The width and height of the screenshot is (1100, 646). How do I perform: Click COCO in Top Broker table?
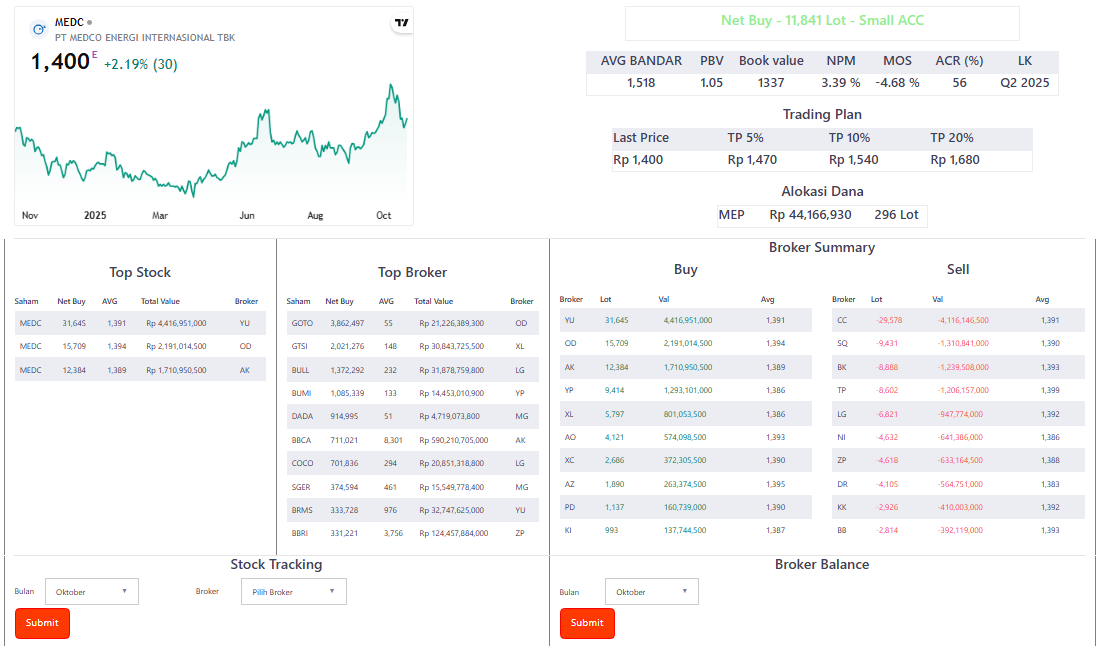point(302,464)
